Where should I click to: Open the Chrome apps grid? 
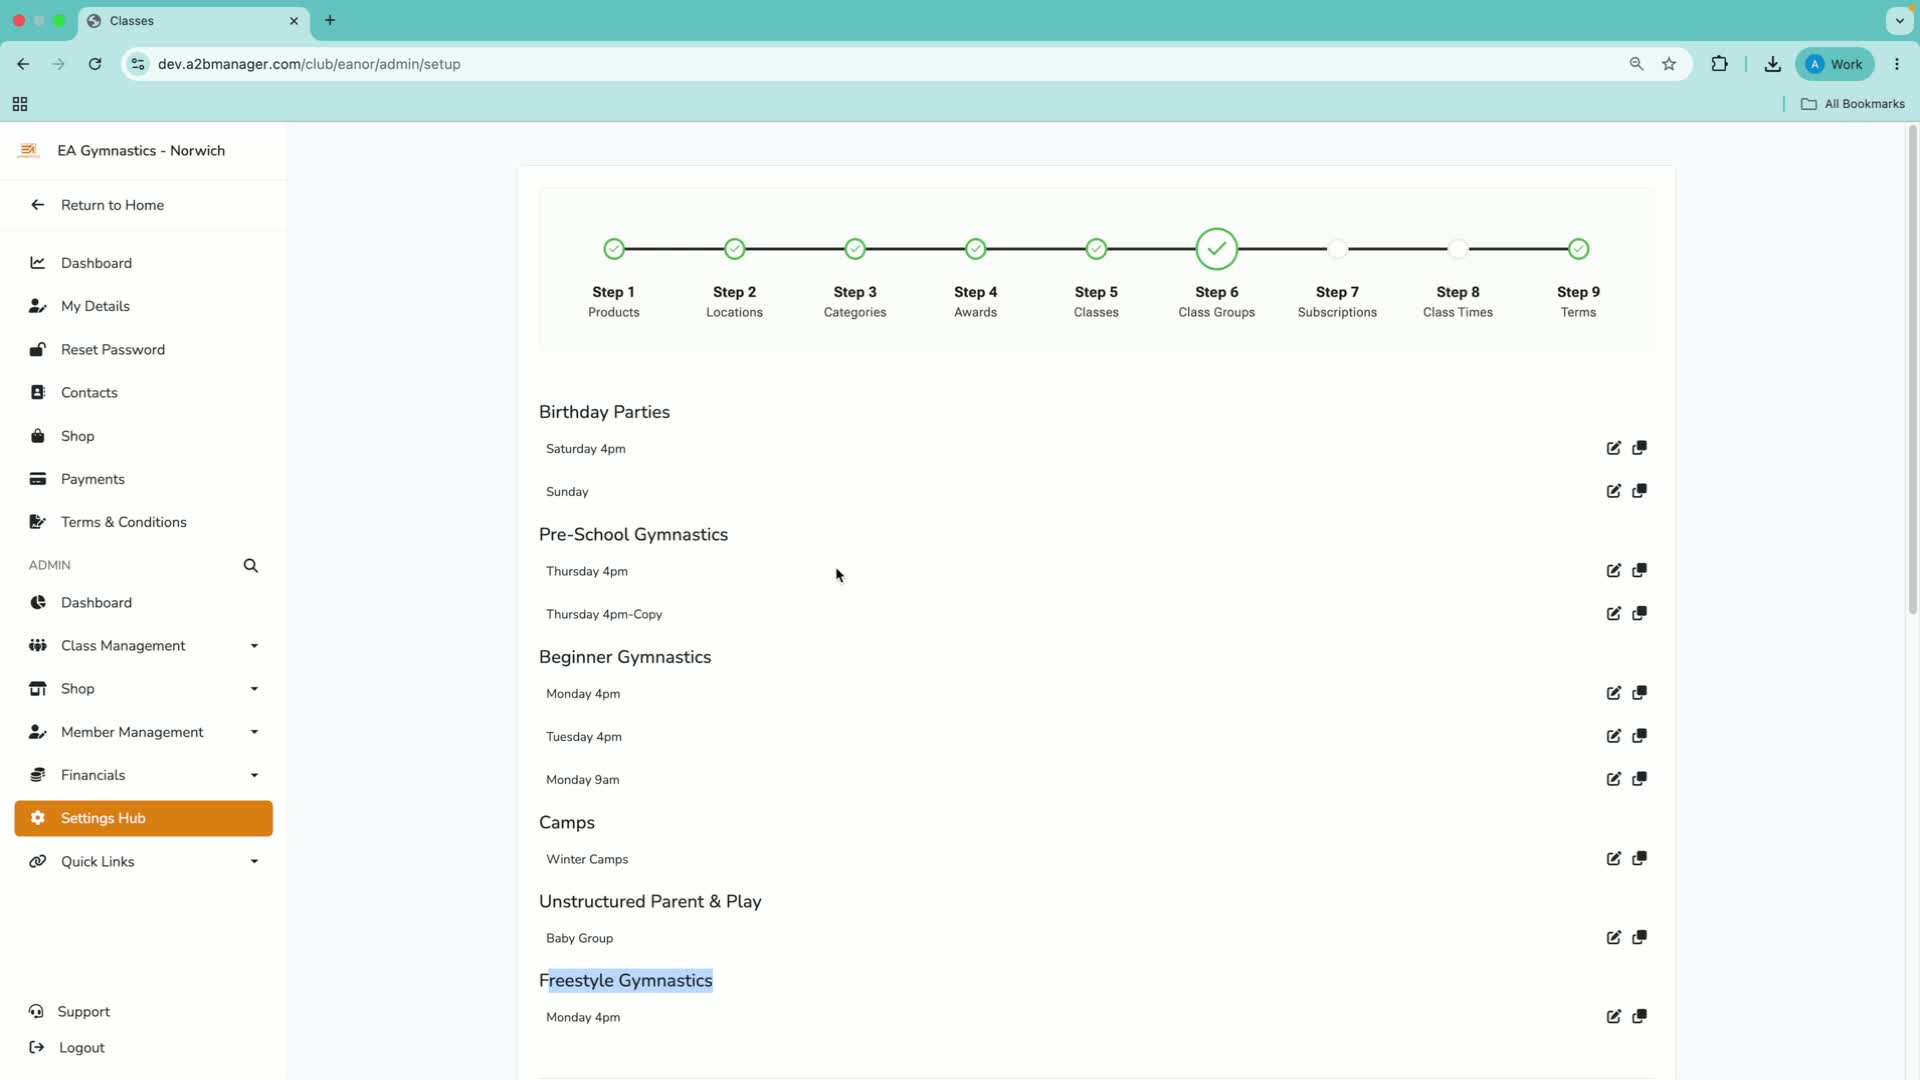tap(20, 104)
